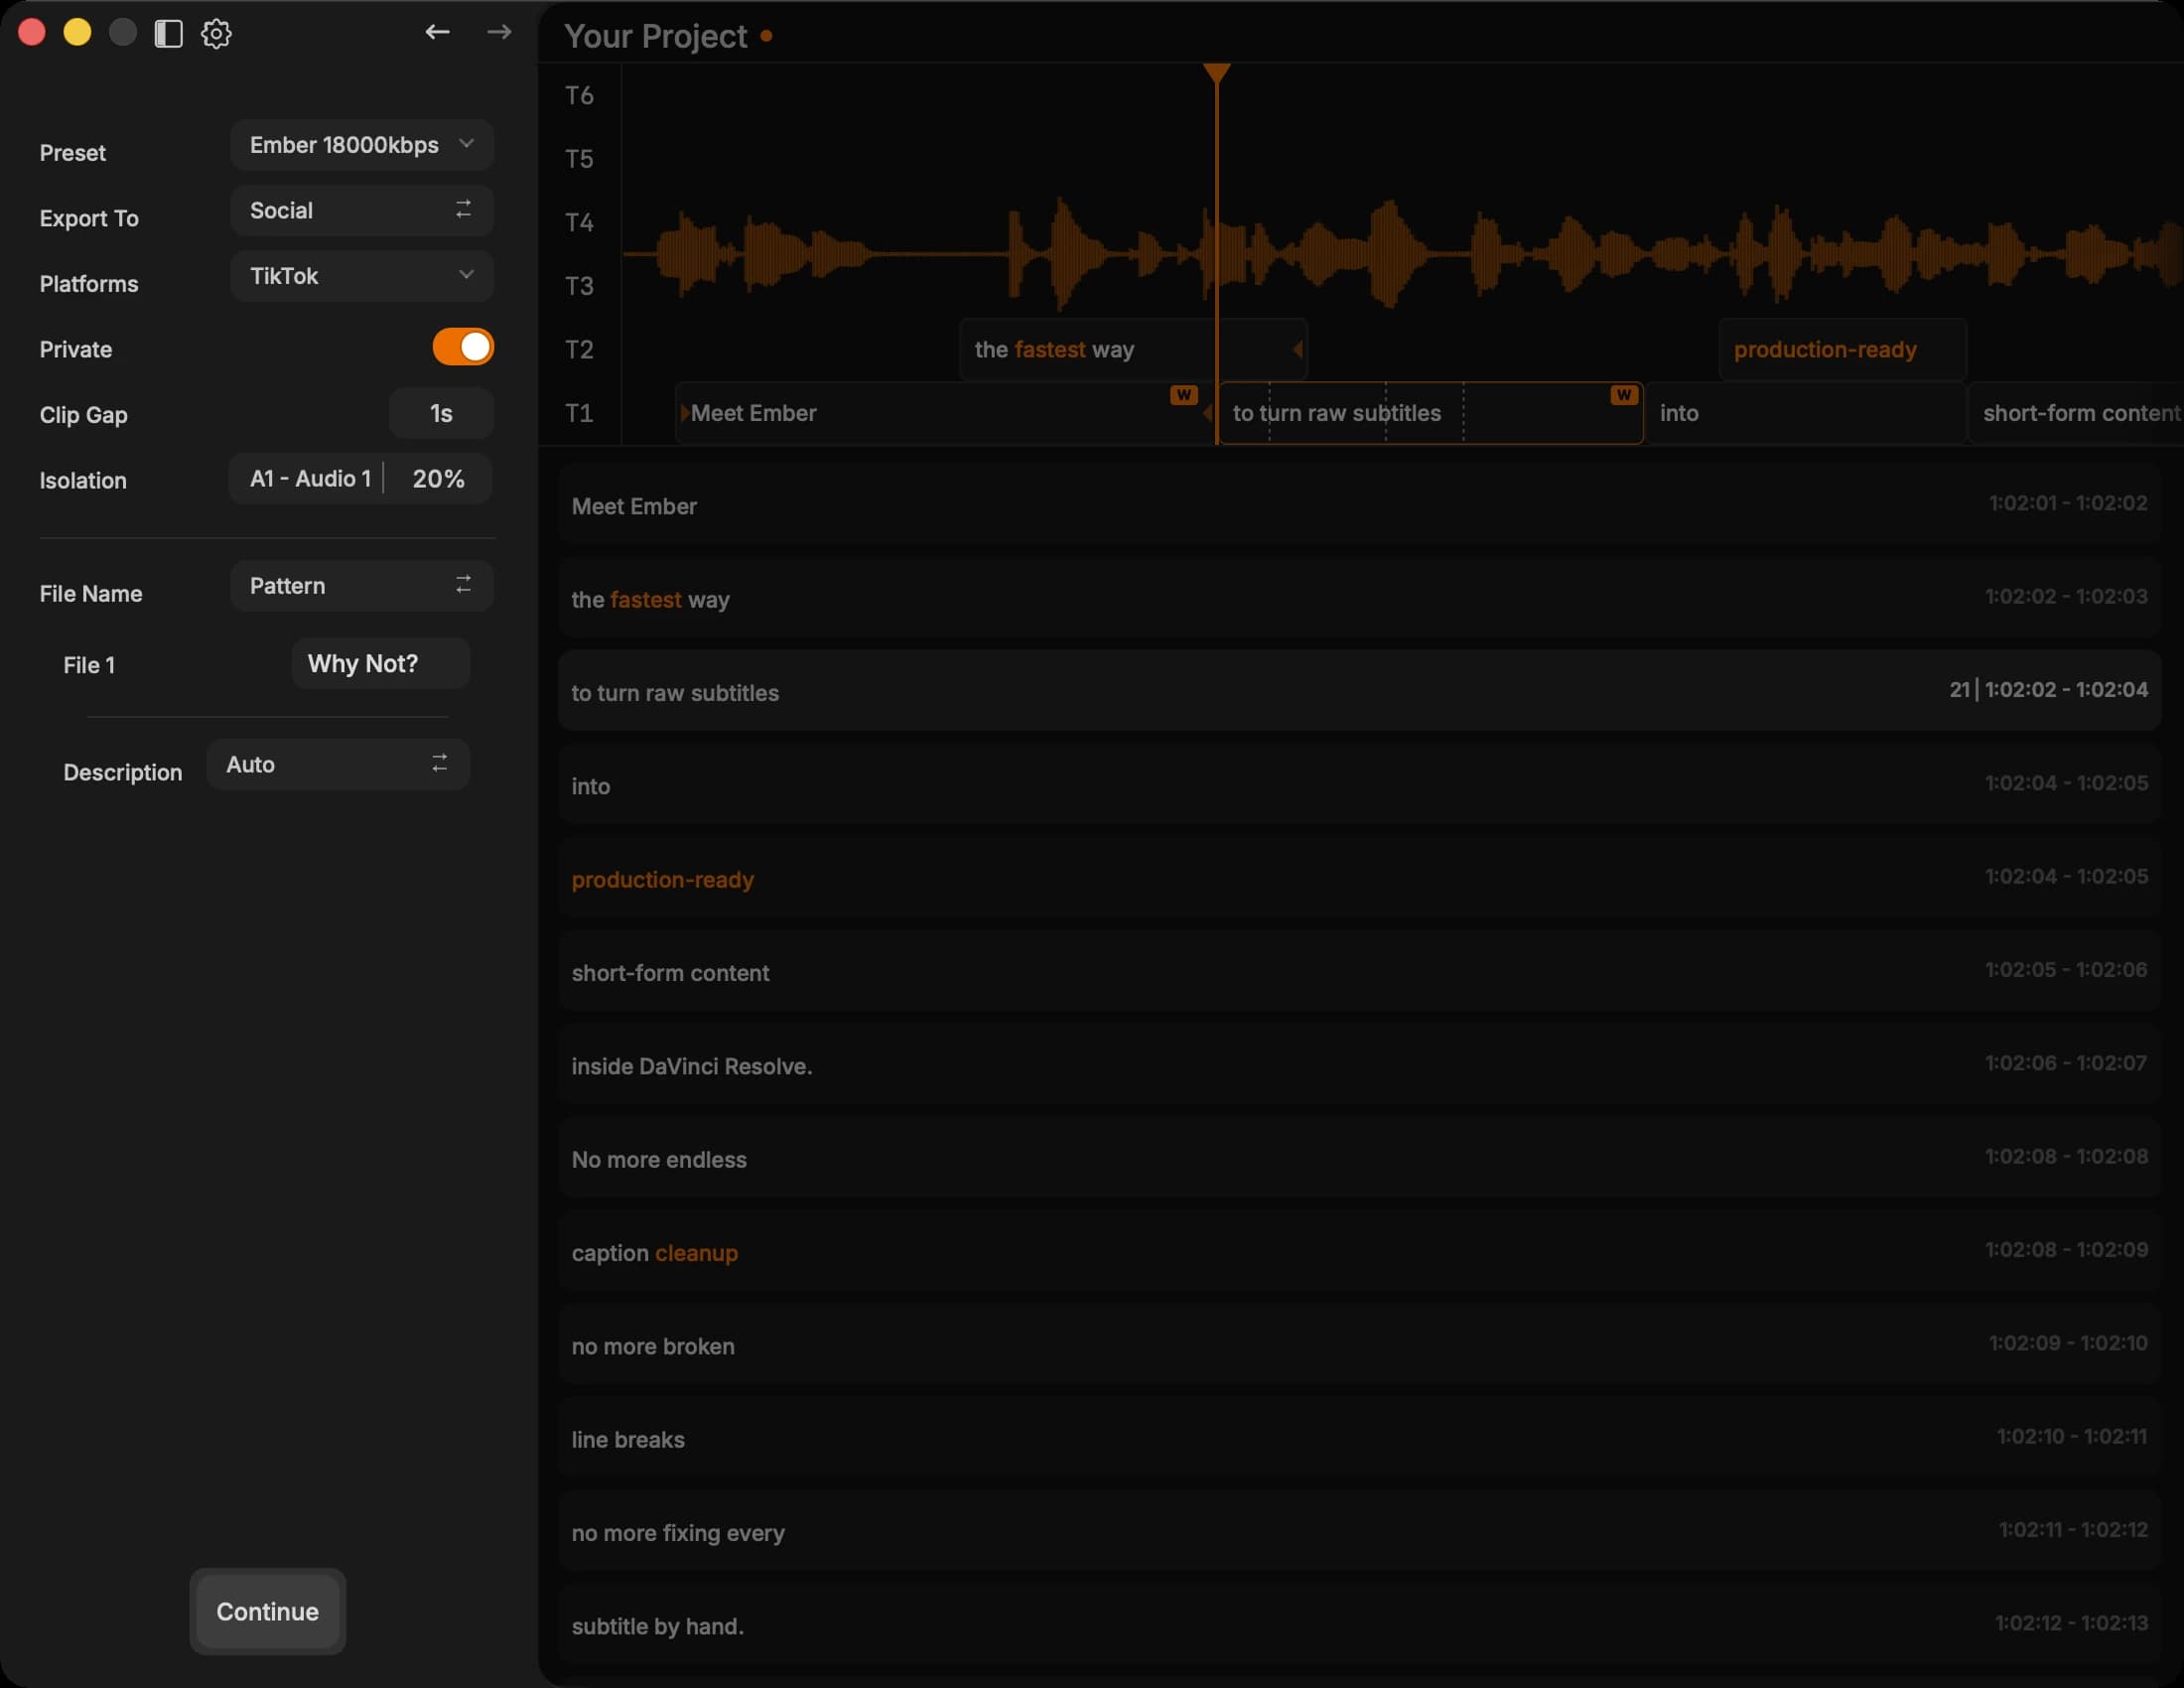
Task: Click the W badge on raw subtitles clip
Action: [1623, 394]
